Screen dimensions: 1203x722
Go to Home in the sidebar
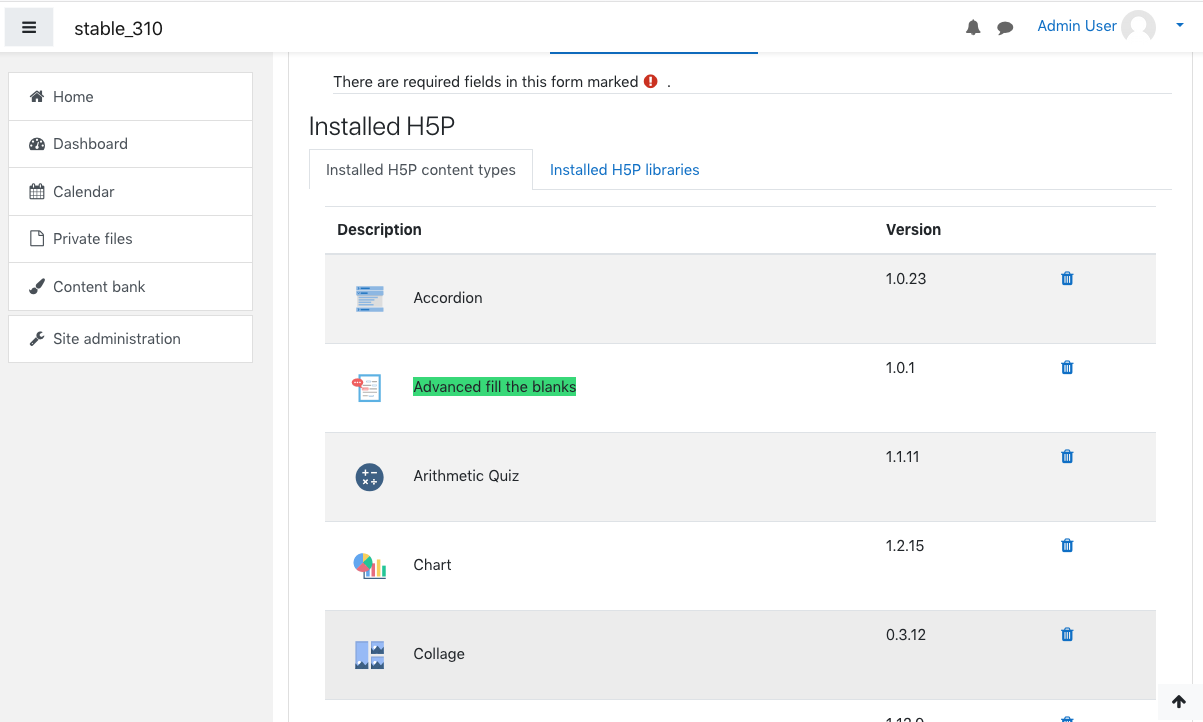130,97
